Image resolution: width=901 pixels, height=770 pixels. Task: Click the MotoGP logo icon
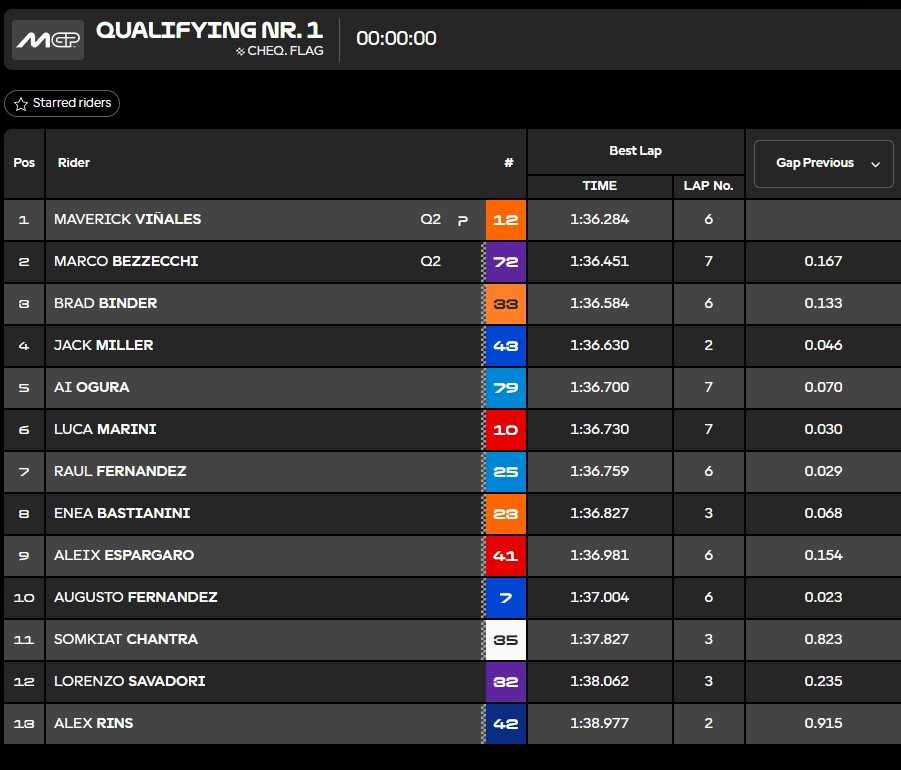(48, 39)
